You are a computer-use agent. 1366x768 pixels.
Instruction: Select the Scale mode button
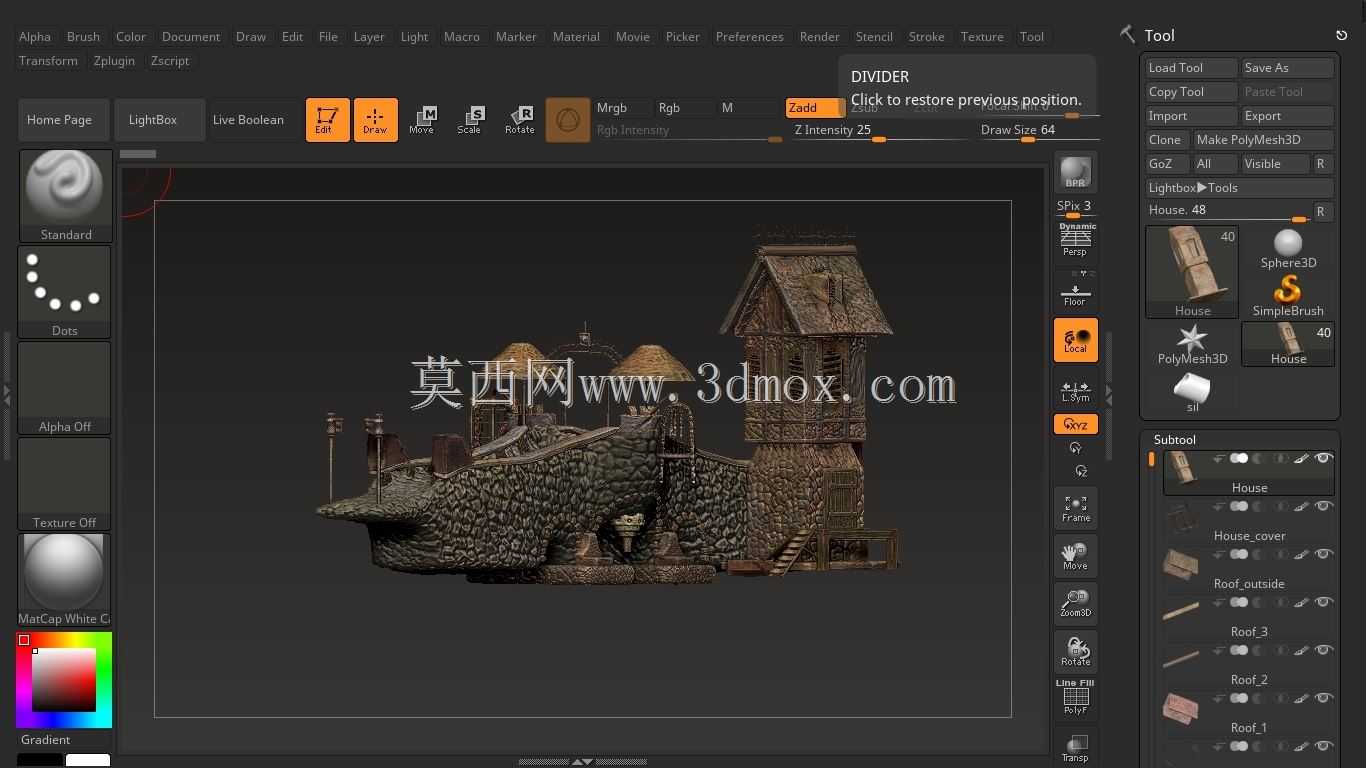tap(469, 120)
